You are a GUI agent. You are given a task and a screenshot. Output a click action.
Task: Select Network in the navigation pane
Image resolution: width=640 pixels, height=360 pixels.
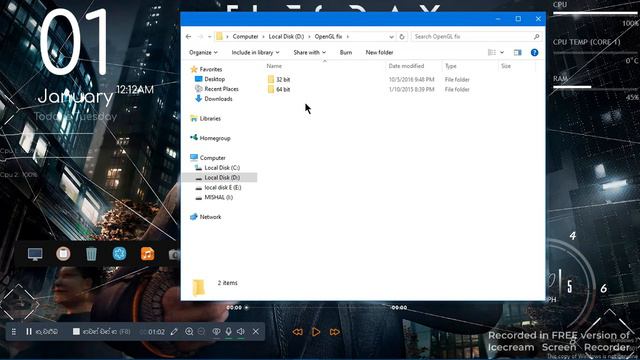point(210,217)
